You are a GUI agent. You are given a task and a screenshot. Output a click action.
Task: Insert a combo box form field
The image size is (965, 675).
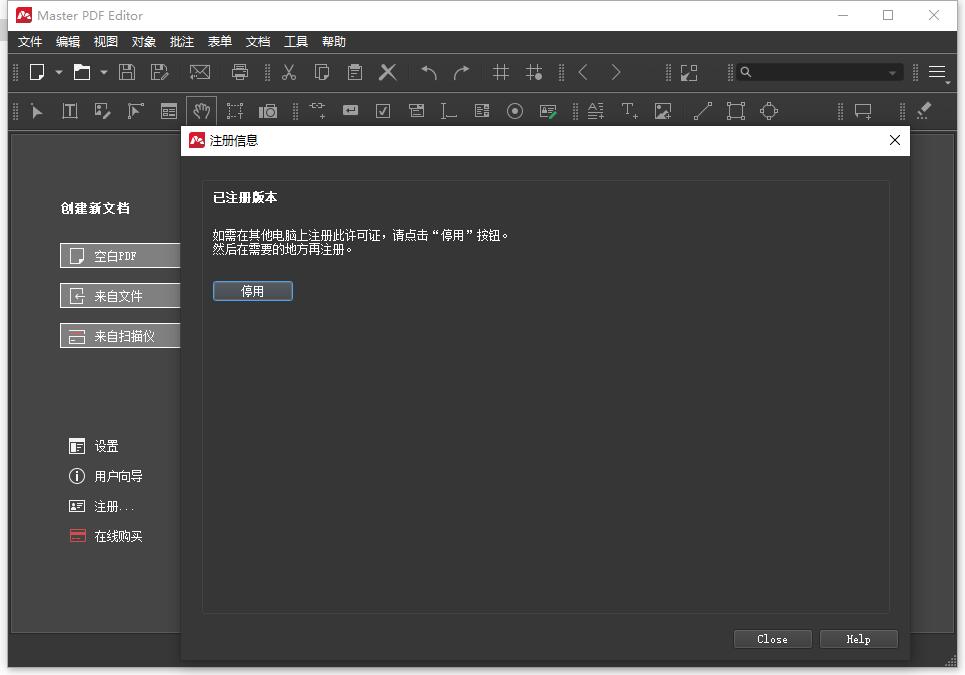pyautogui.click(x=417, y=111)
